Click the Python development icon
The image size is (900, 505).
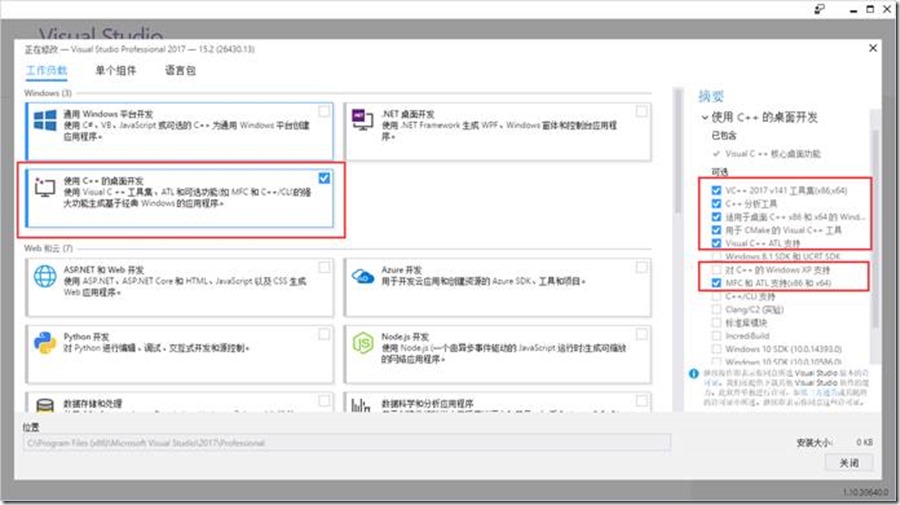coord(45,343)
